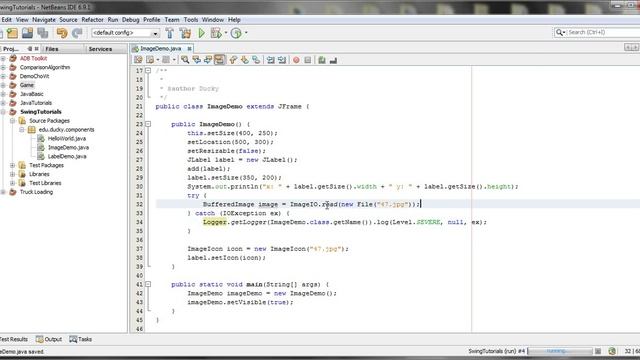Click the Save All disk icon
The width and height of the screenshot is (640, 360).
coord(27,33)
